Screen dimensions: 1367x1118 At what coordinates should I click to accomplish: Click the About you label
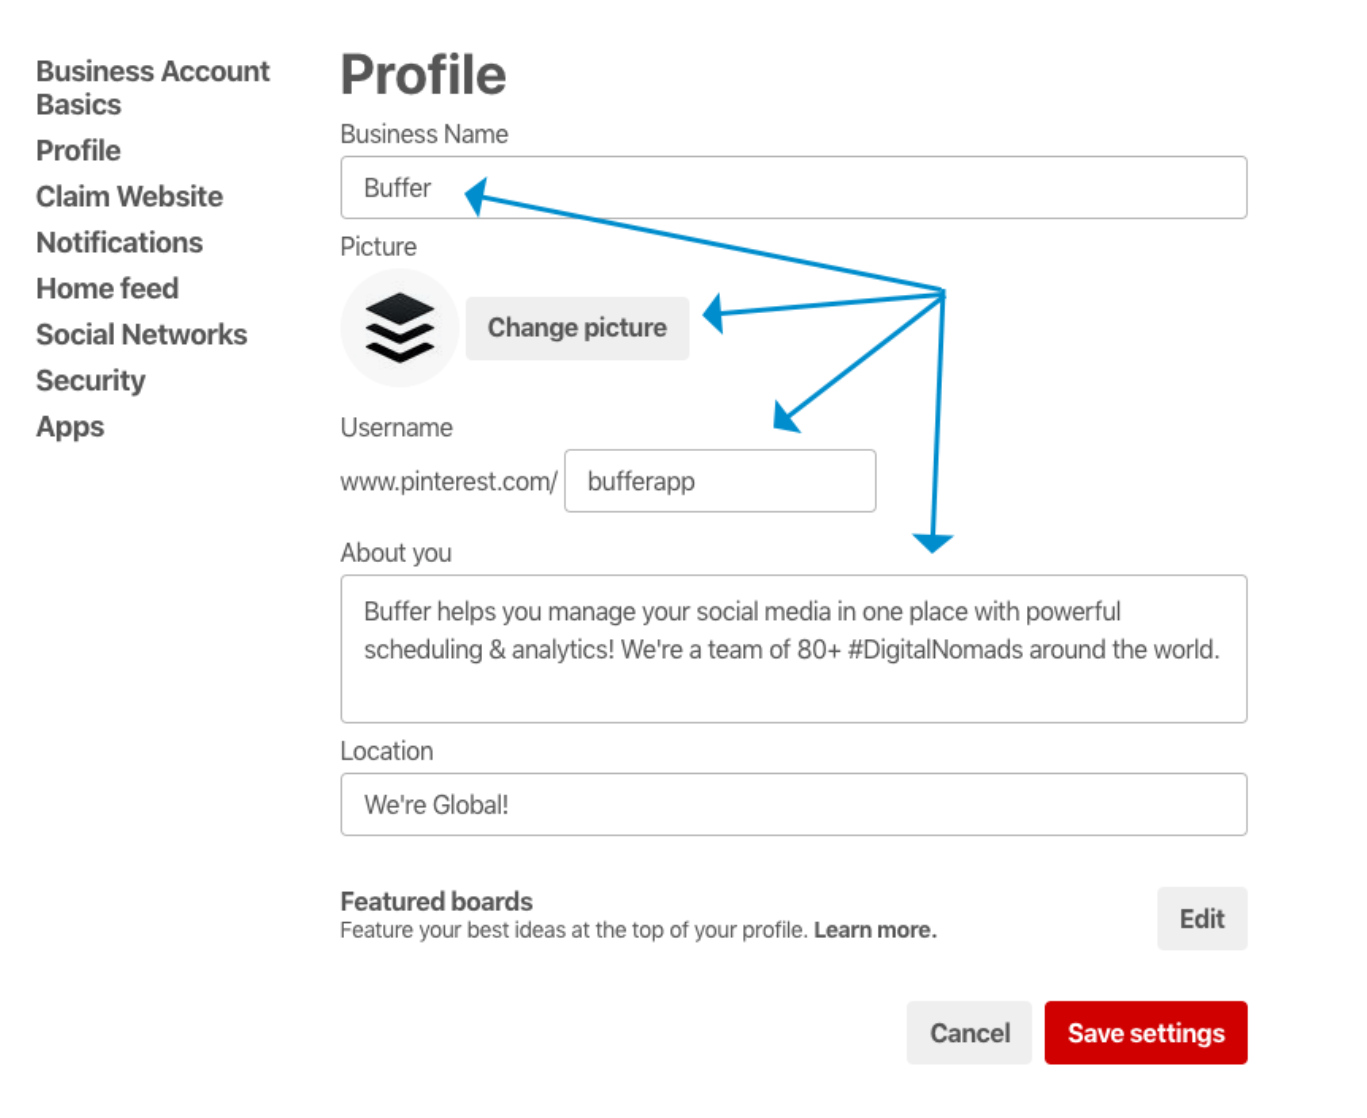point(396,553)
